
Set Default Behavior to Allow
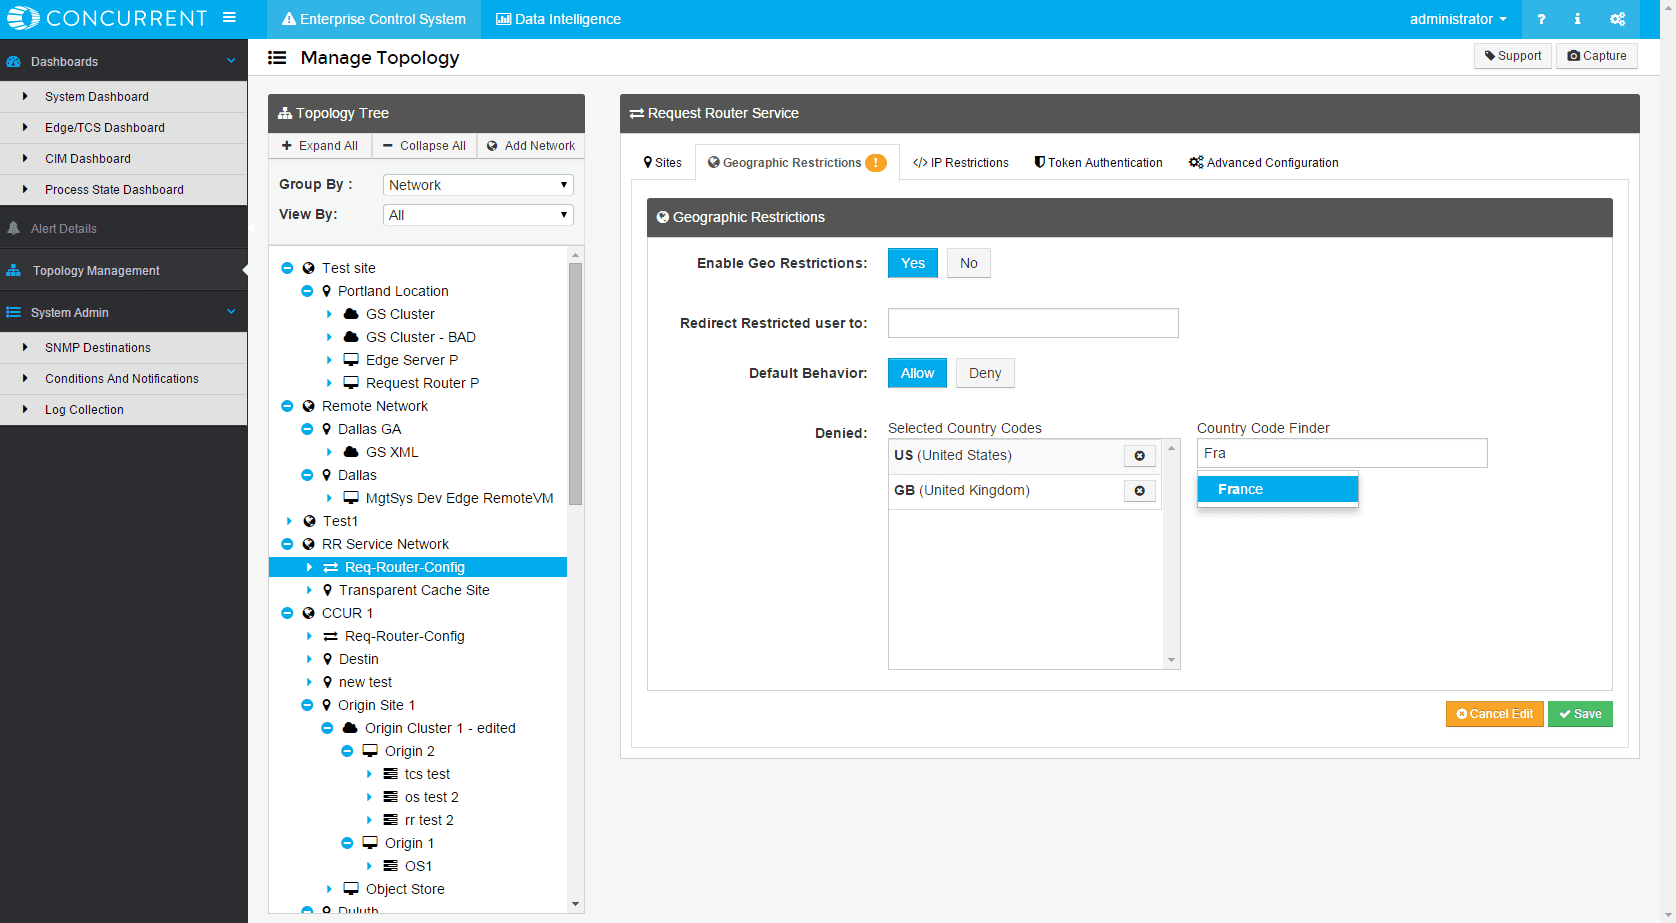point(917,373)
